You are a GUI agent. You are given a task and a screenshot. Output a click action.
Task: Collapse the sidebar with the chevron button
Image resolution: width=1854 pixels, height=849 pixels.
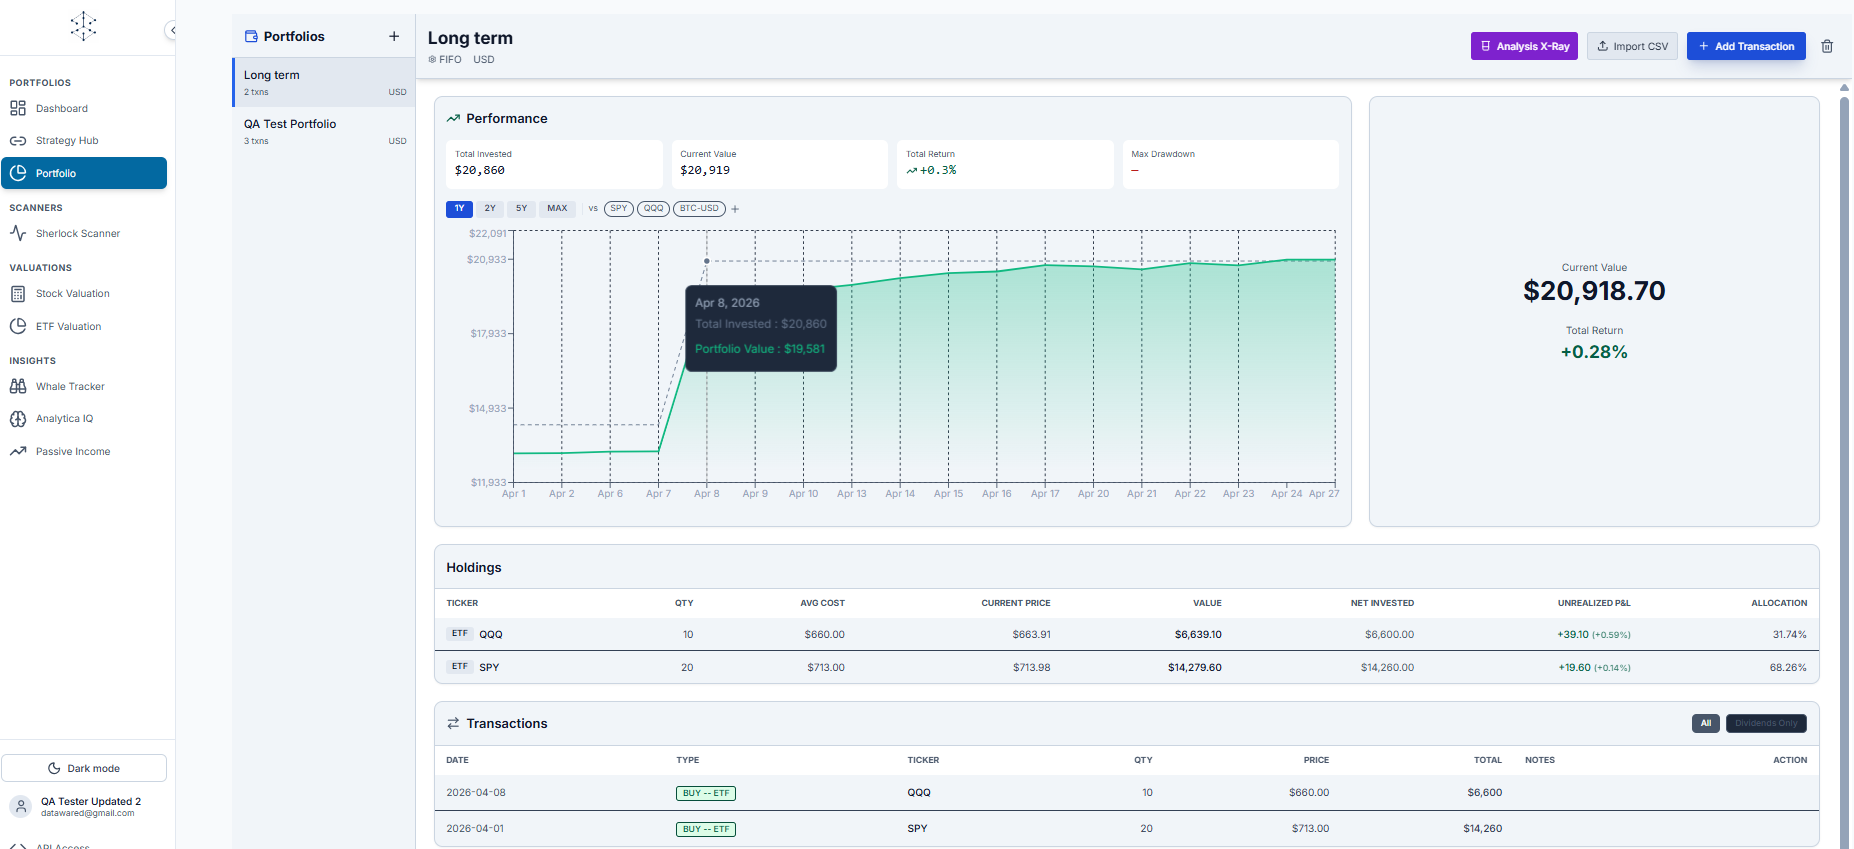click(x=171, y=30)
